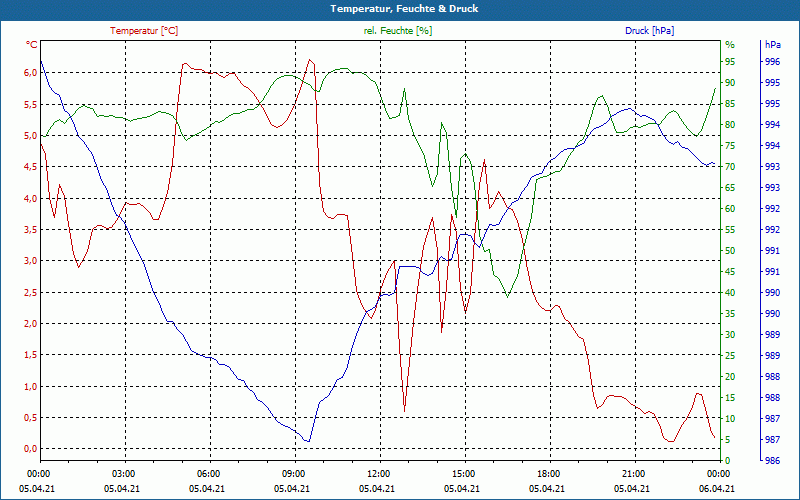
Task: Click the blue 986 pressure axis tick
Action: pos(772,461)
